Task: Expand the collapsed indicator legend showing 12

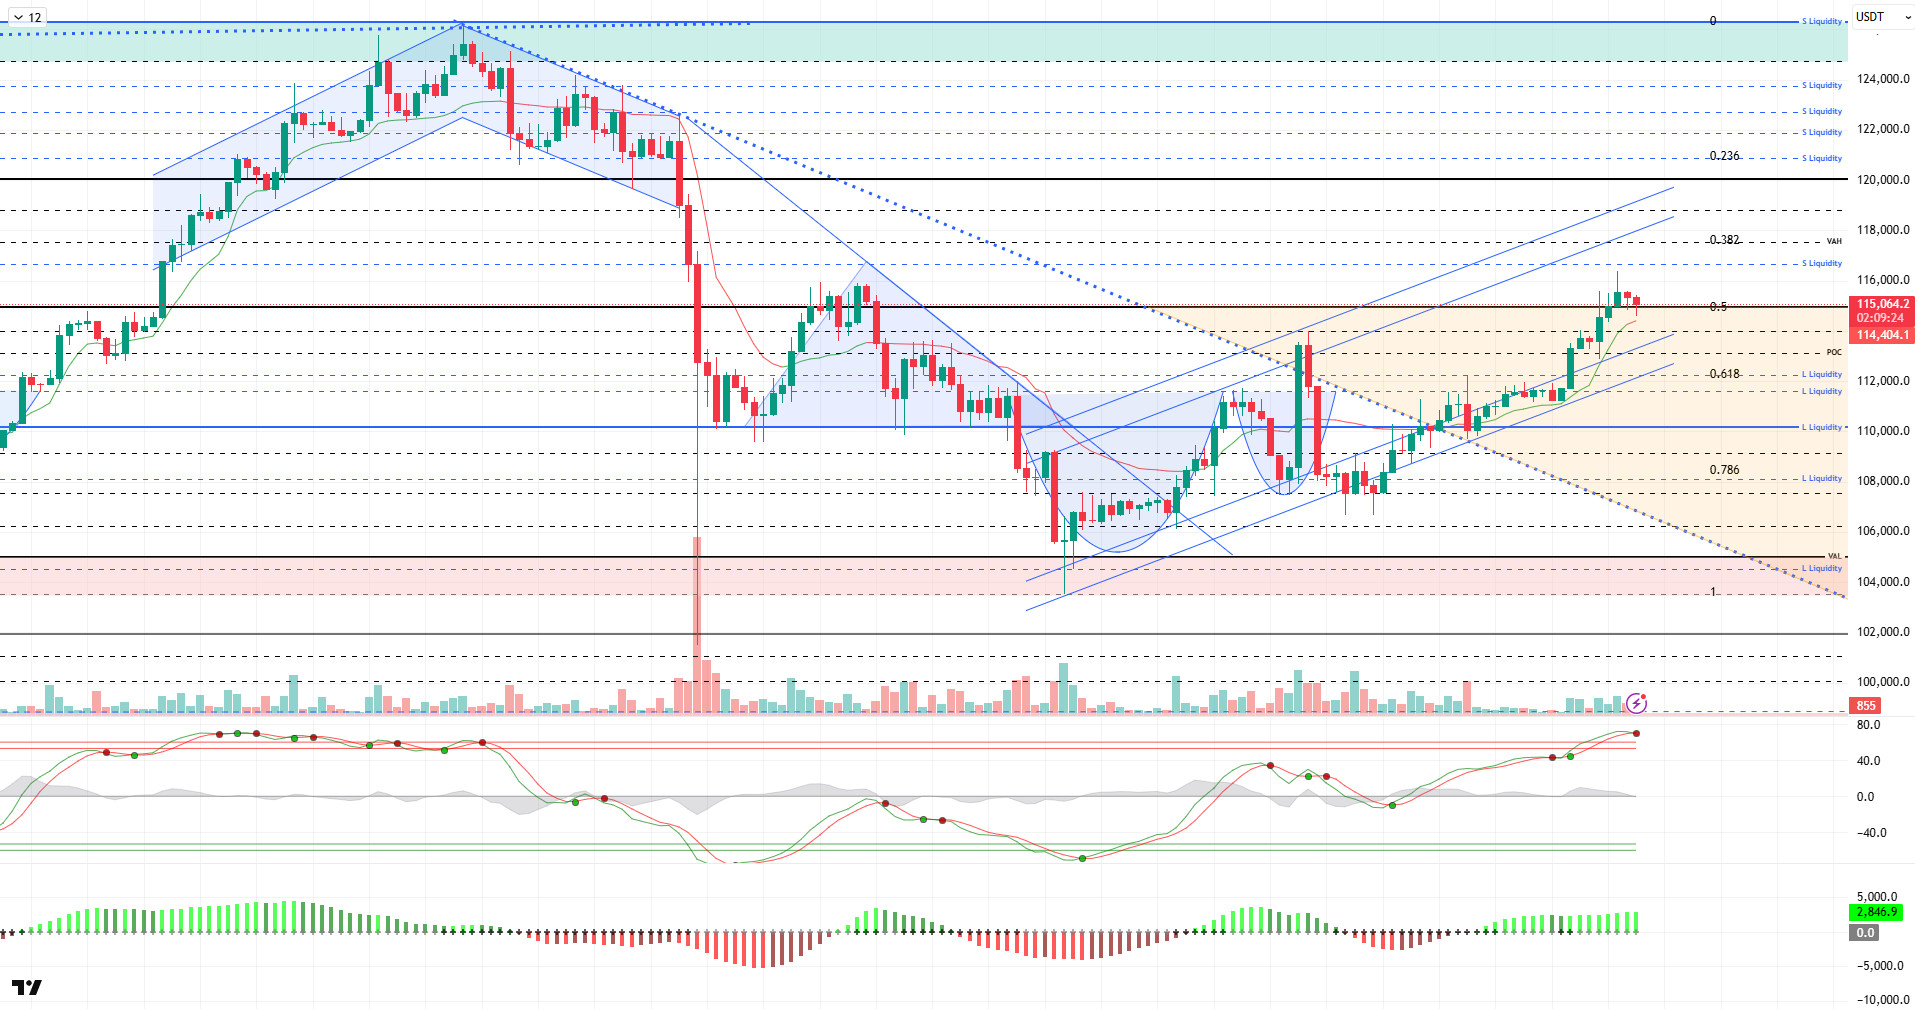Action: pyautogui.click(x=27, y=17)
